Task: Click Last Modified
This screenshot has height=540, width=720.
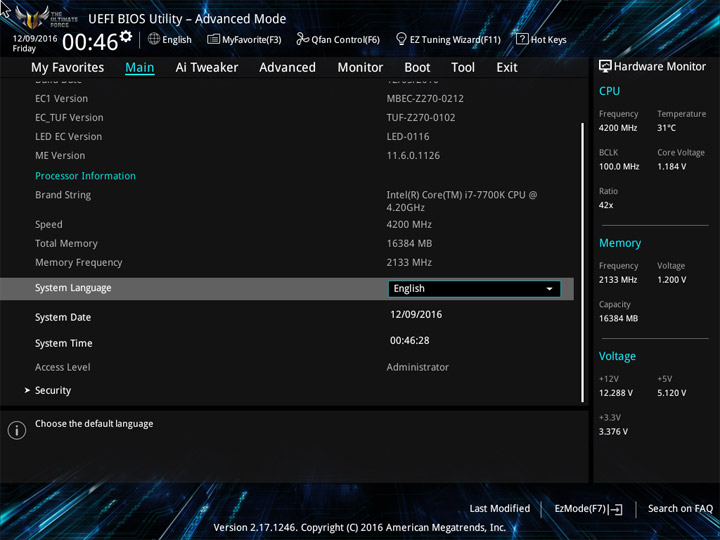Action: [500, 508]
